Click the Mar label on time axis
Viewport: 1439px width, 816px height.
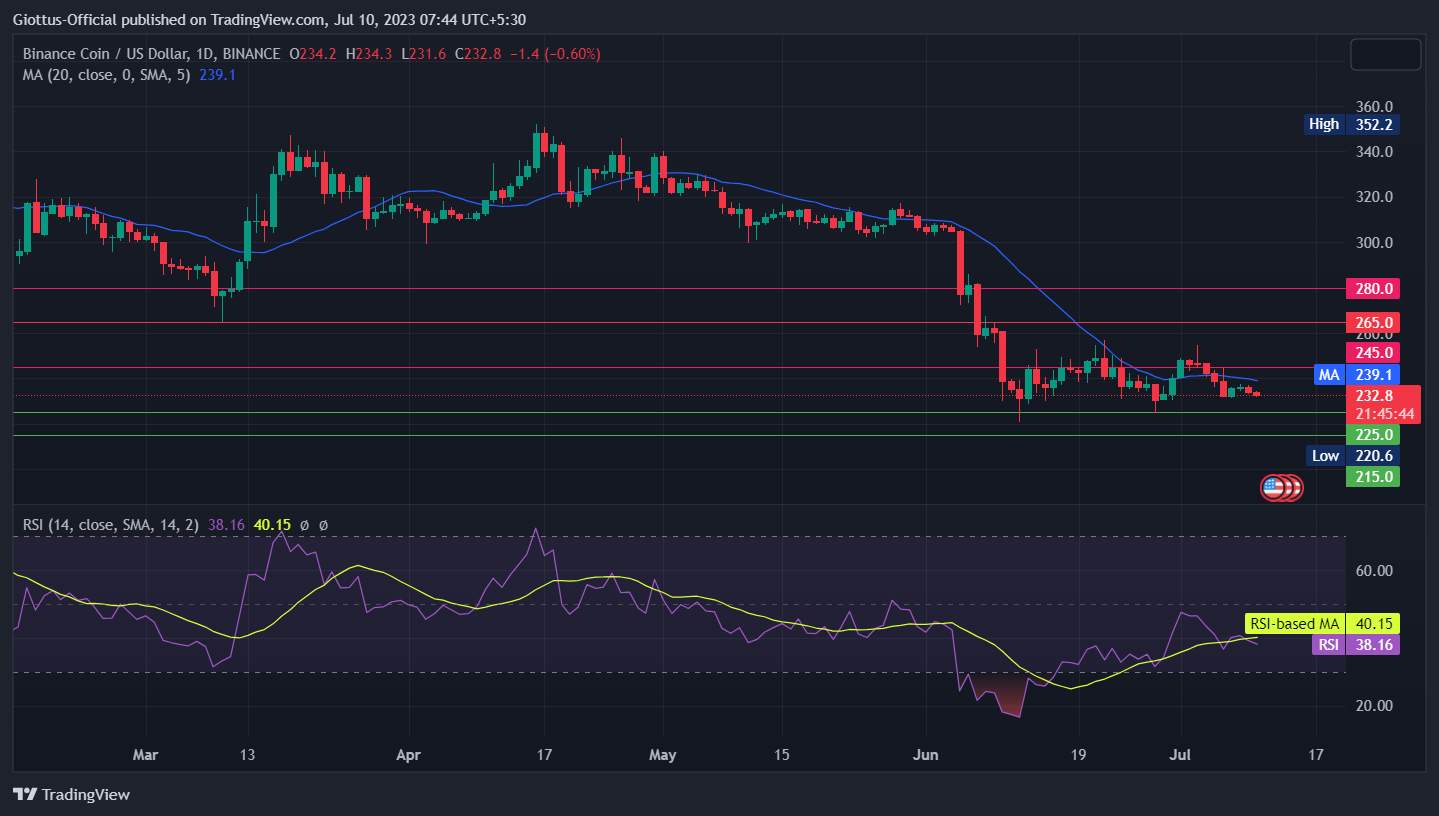145,754
